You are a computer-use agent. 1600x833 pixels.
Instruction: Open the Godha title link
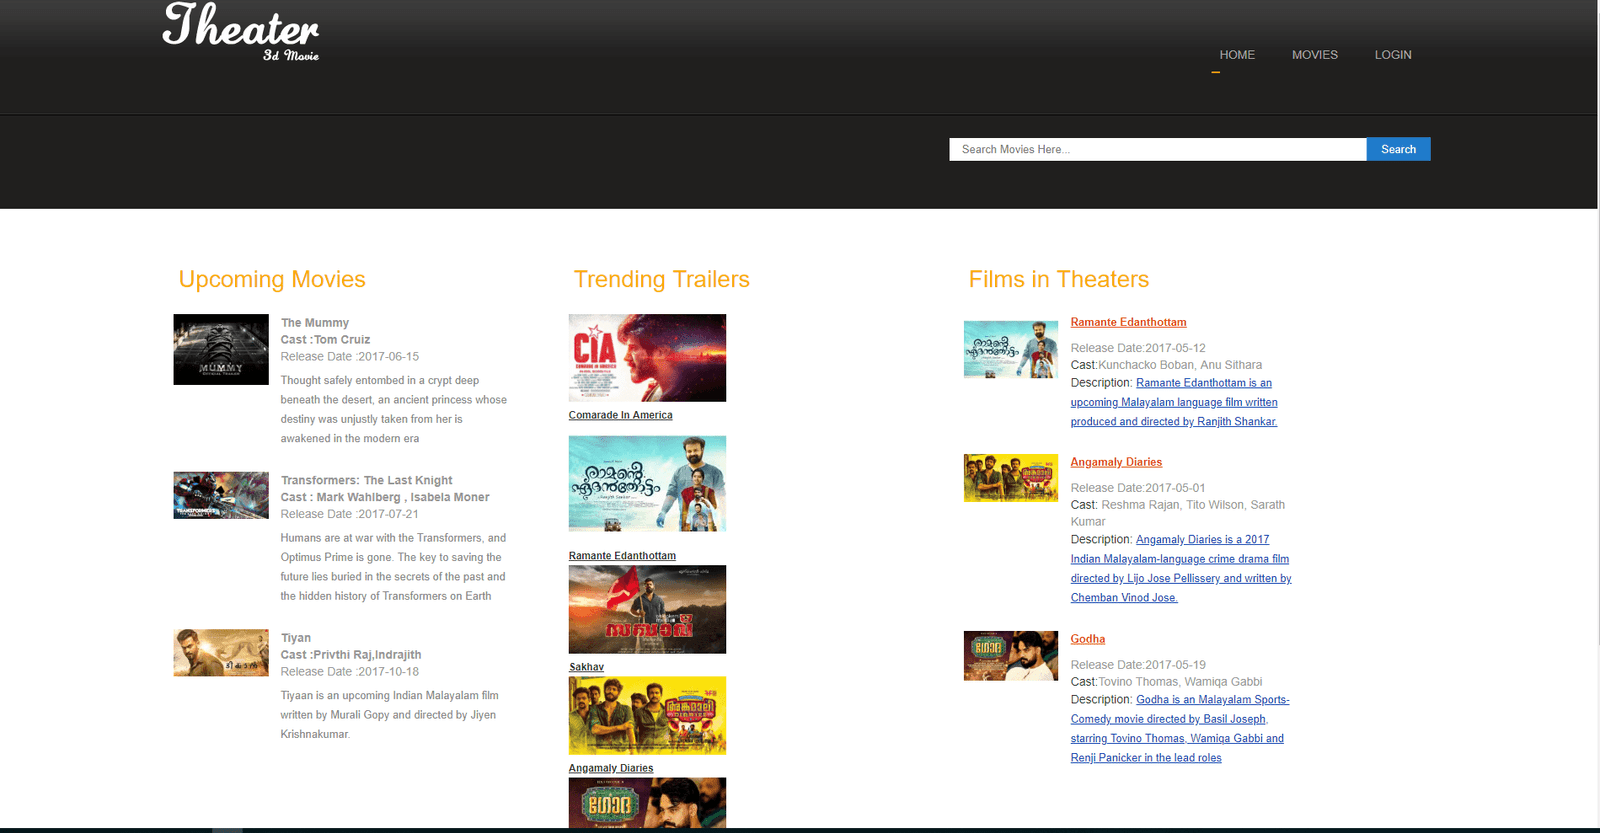(x=1087, y=639)
